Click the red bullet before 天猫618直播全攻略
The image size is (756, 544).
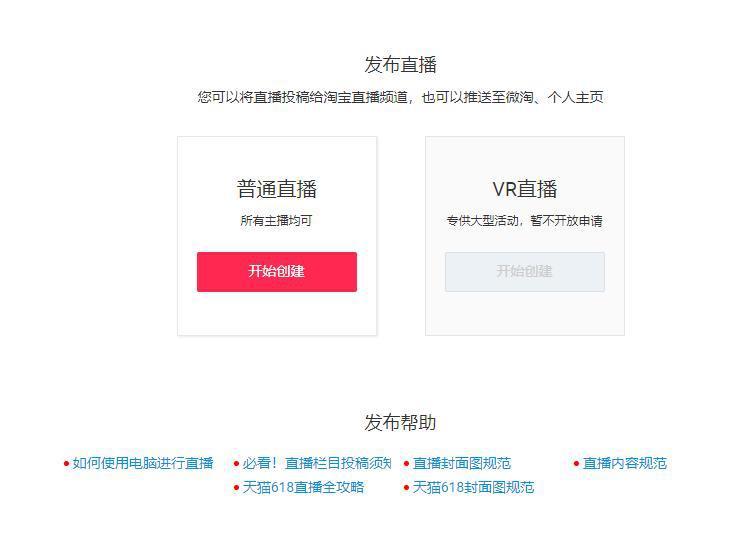click(x=236, y=488)
